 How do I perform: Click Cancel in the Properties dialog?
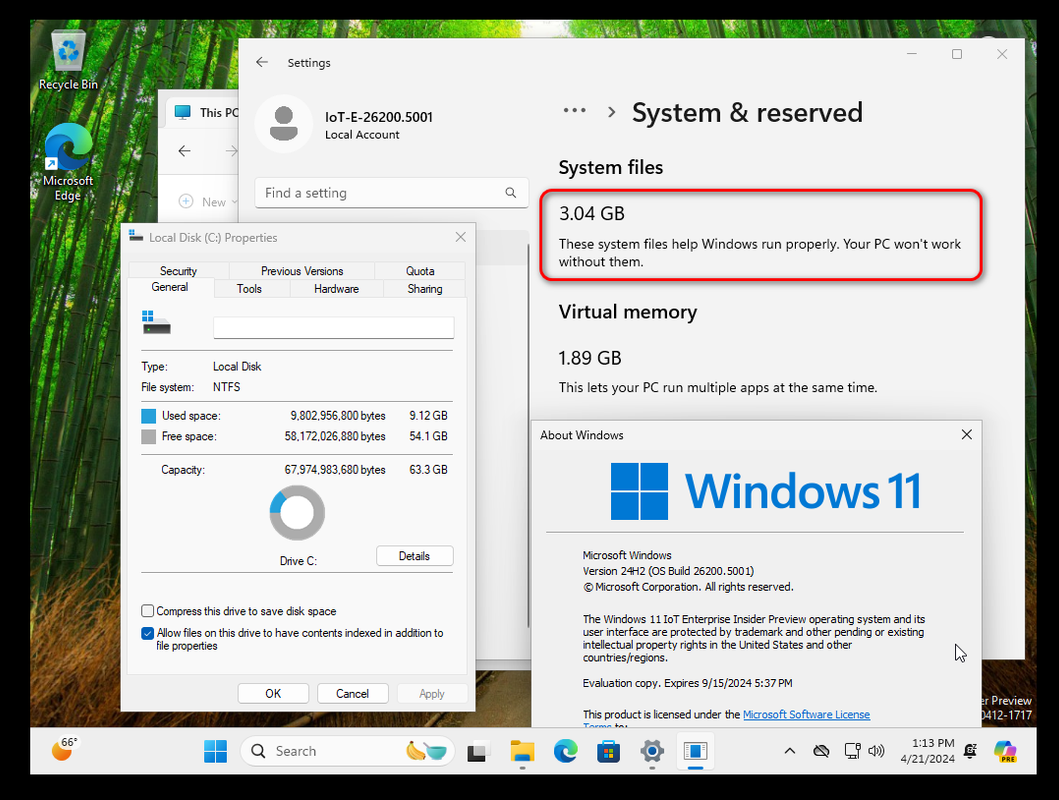pyautogui.click(x=353, y=693)
